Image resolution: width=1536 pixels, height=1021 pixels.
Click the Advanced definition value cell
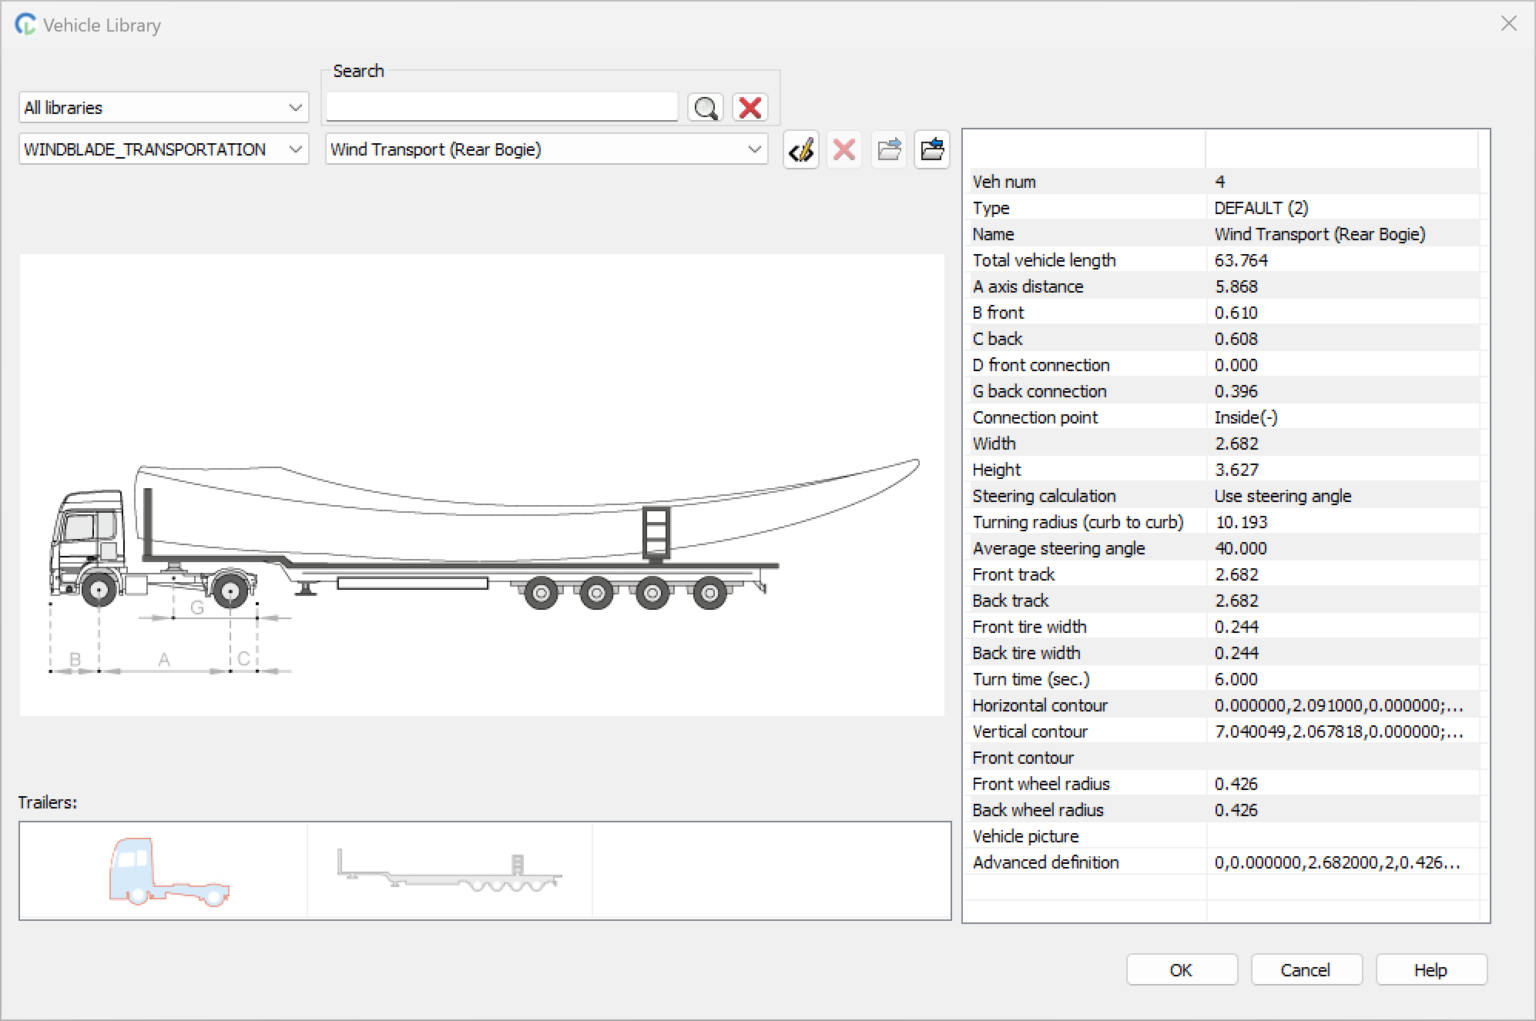[x=1342, y=862]
